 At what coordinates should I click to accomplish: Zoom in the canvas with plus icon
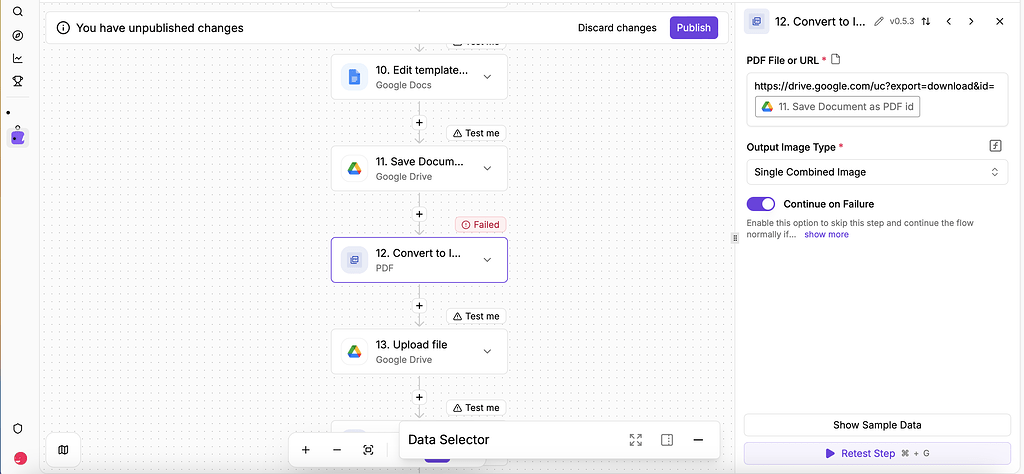point(305,449)
